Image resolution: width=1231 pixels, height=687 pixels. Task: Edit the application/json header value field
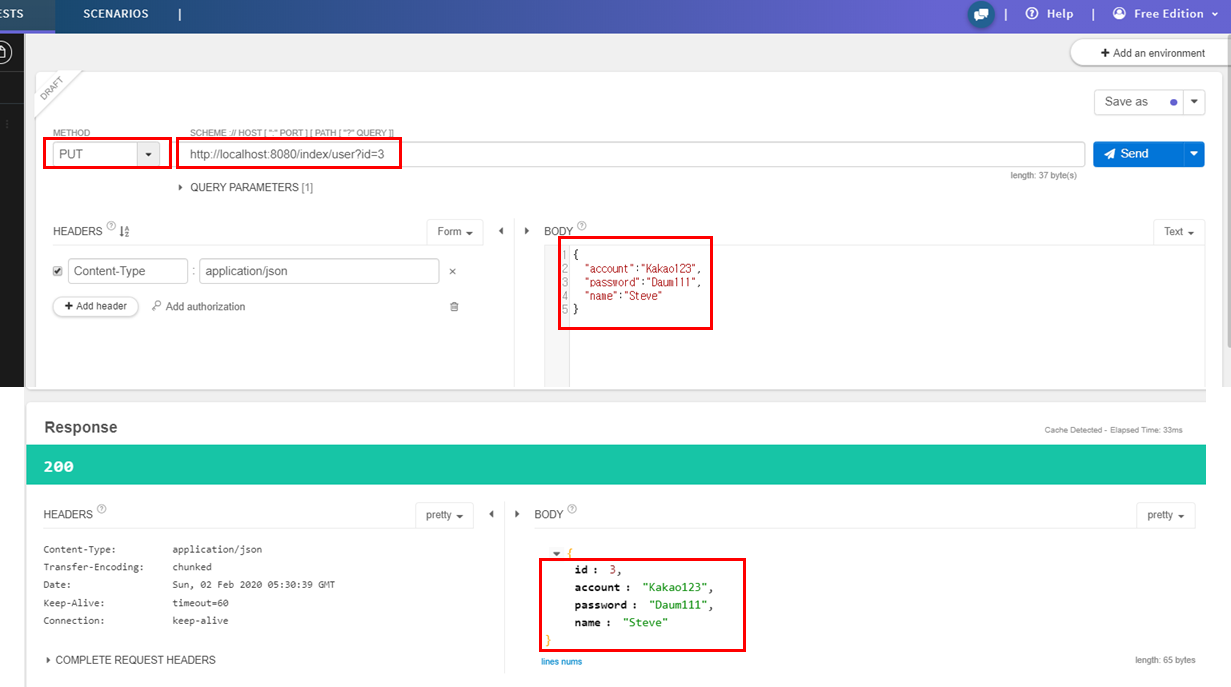coord(319,271)
